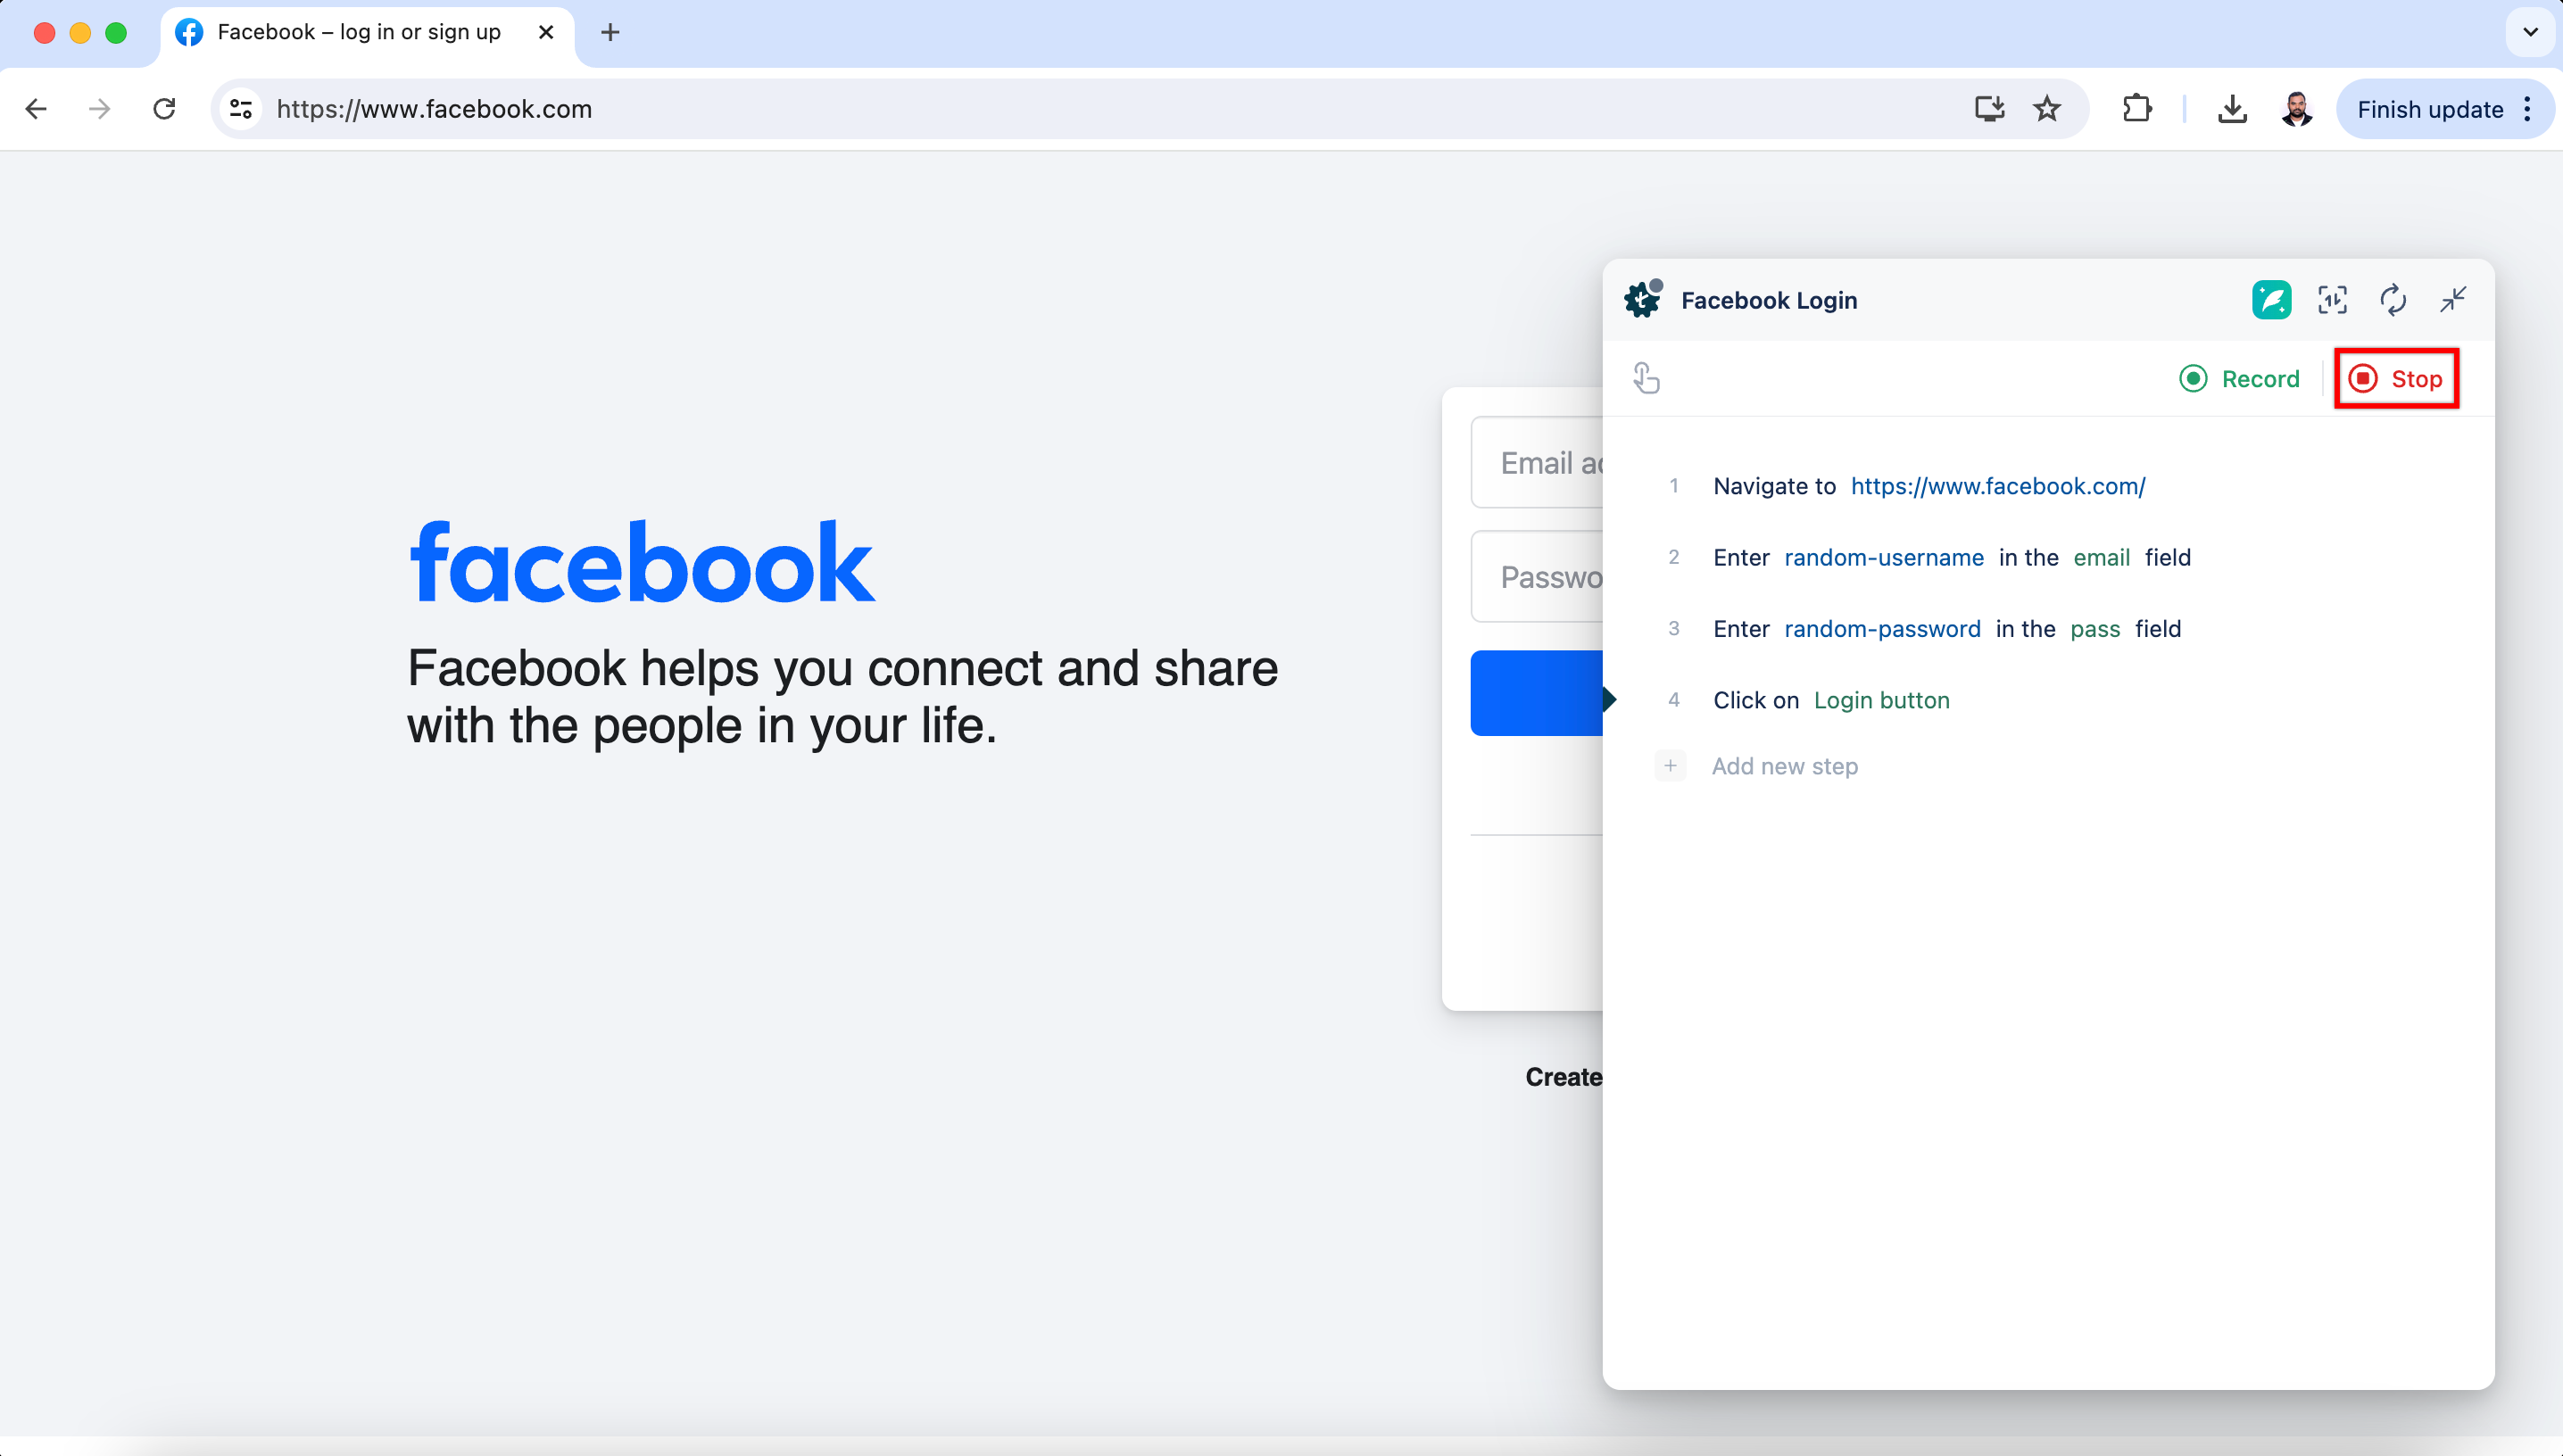Click the refresh cycle icon in panel header
This screenshot has height=1456, width=2563.
2393,300
